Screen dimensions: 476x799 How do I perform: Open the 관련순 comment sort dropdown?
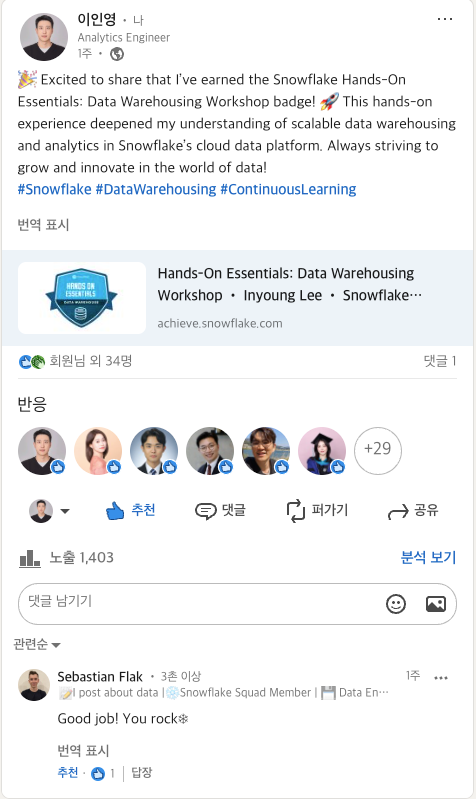coord(37,645)
